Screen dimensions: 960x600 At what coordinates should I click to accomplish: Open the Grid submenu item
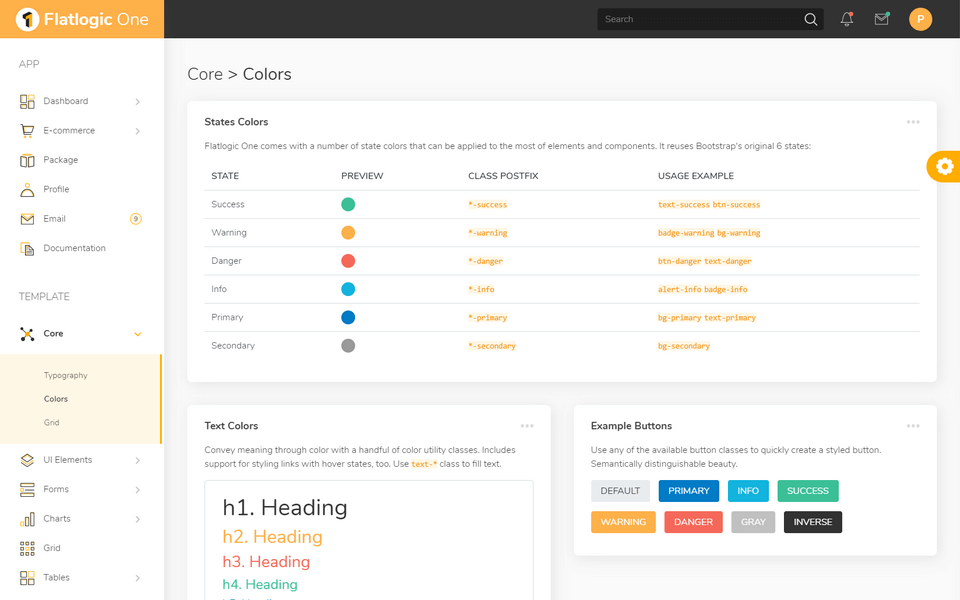[51, 422]
